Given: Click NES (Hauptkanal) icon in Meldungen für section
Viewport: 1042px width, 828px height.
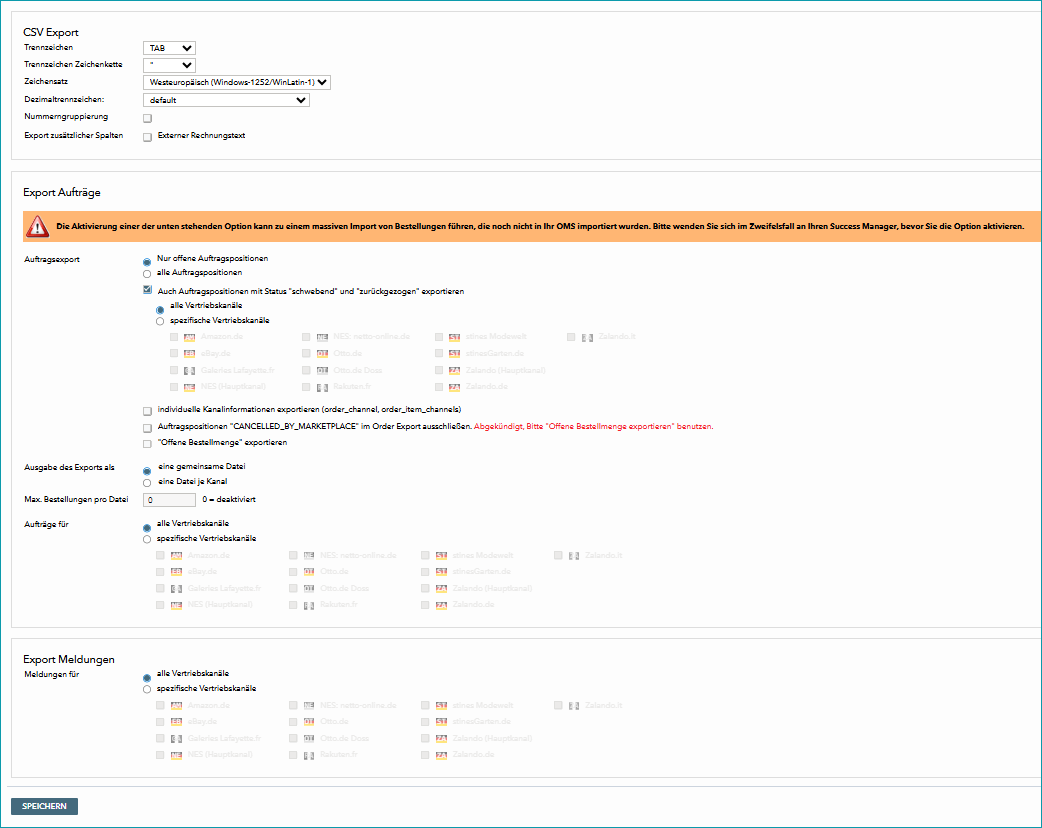Looking at the screenshot, I should pos(176,756).
